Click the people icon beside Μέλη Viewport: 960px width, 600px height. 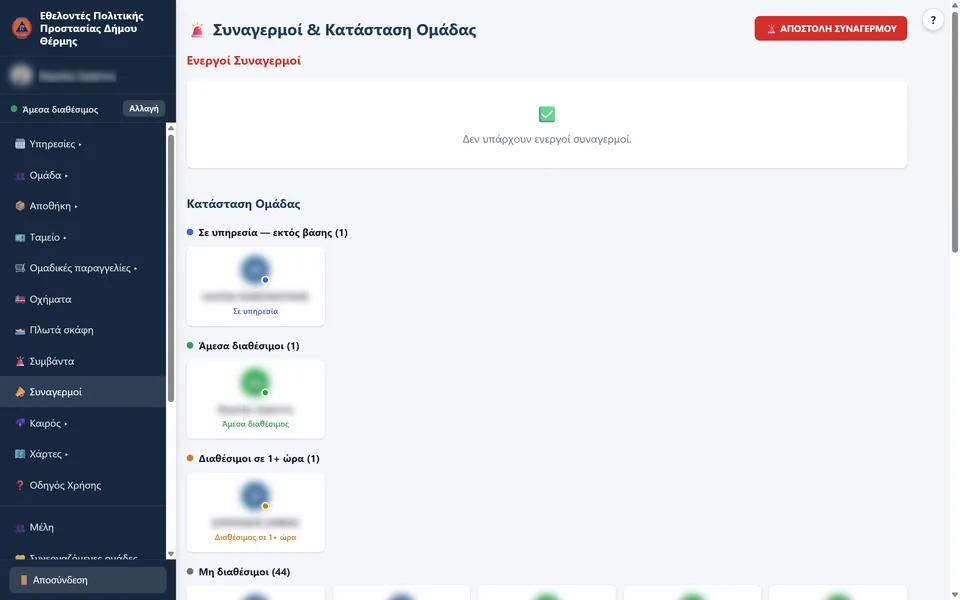click(20, 527)
